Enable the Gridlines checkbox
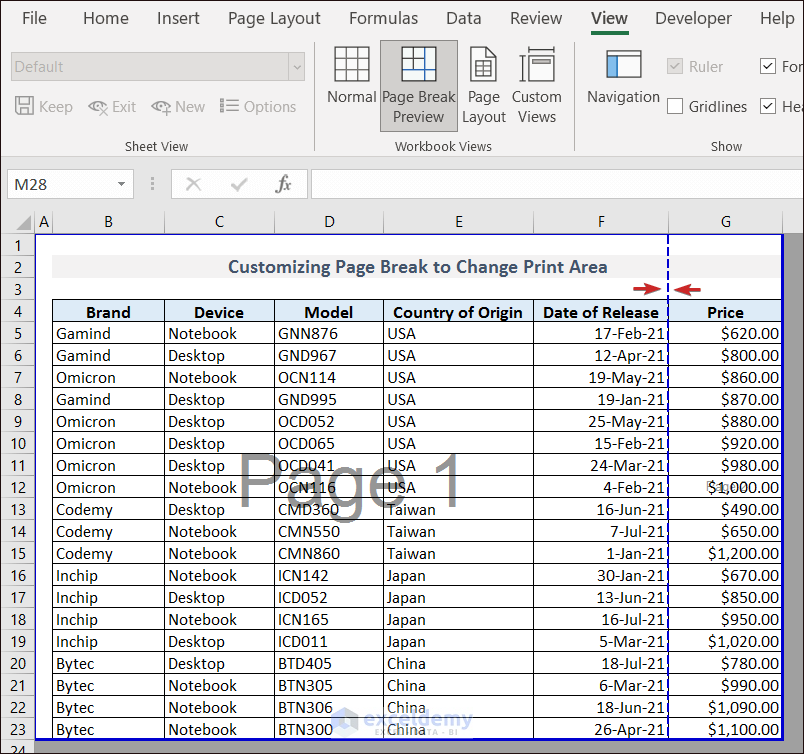The image size is (804, 754). [675, 107]
